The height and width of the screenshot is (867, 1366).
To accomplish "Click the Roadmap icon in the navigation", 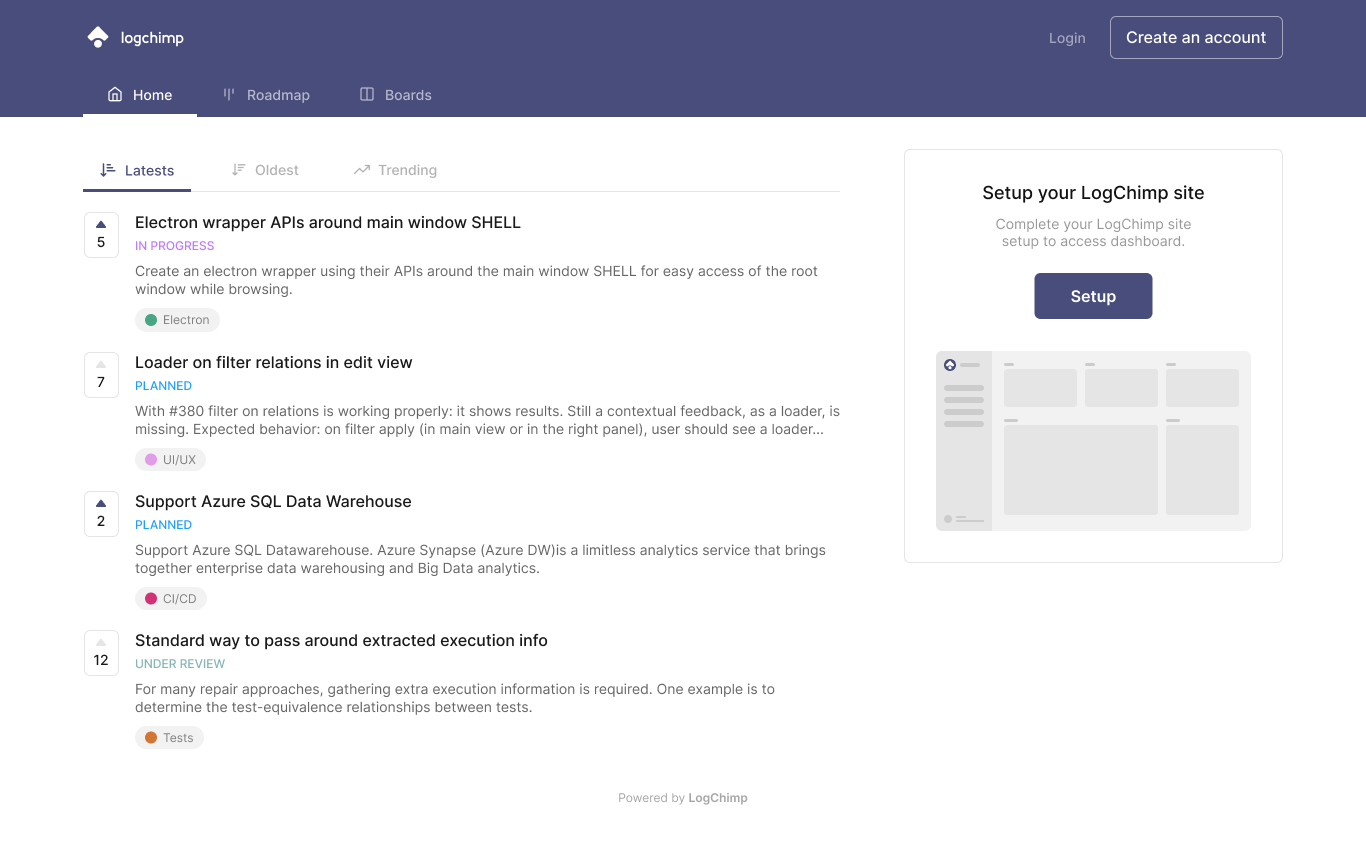I will click(230, 94).
